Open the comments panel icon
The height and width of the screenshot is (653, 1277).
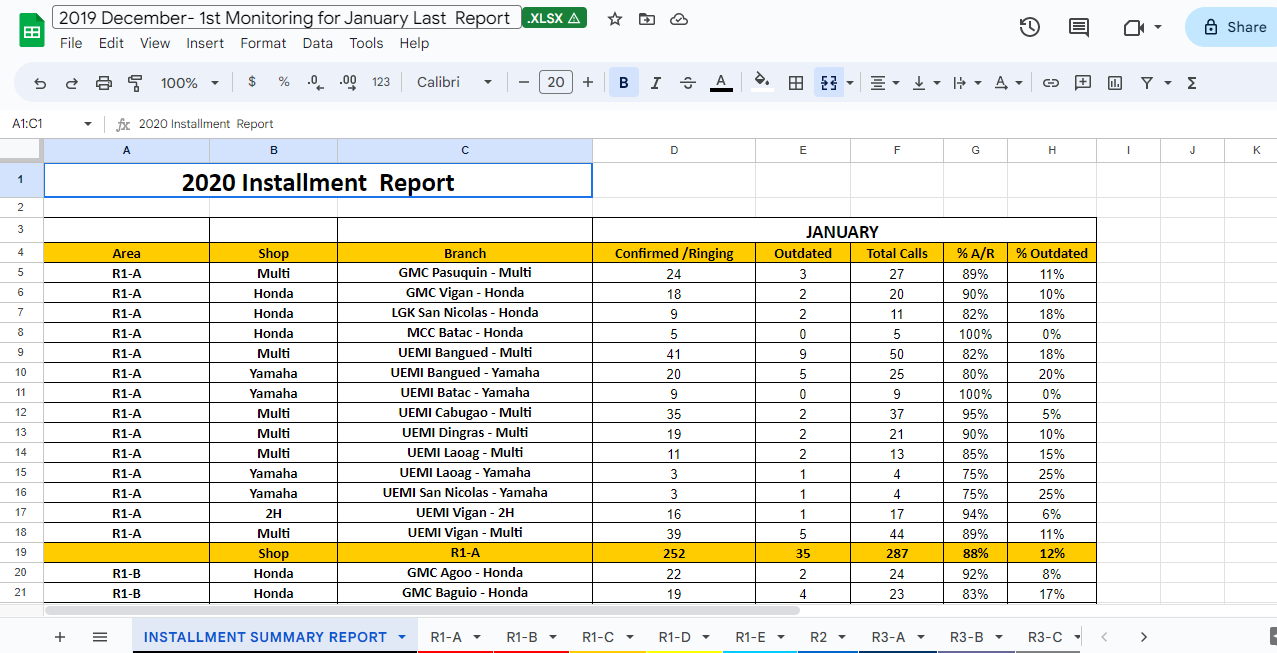[x=1079, y=27]
